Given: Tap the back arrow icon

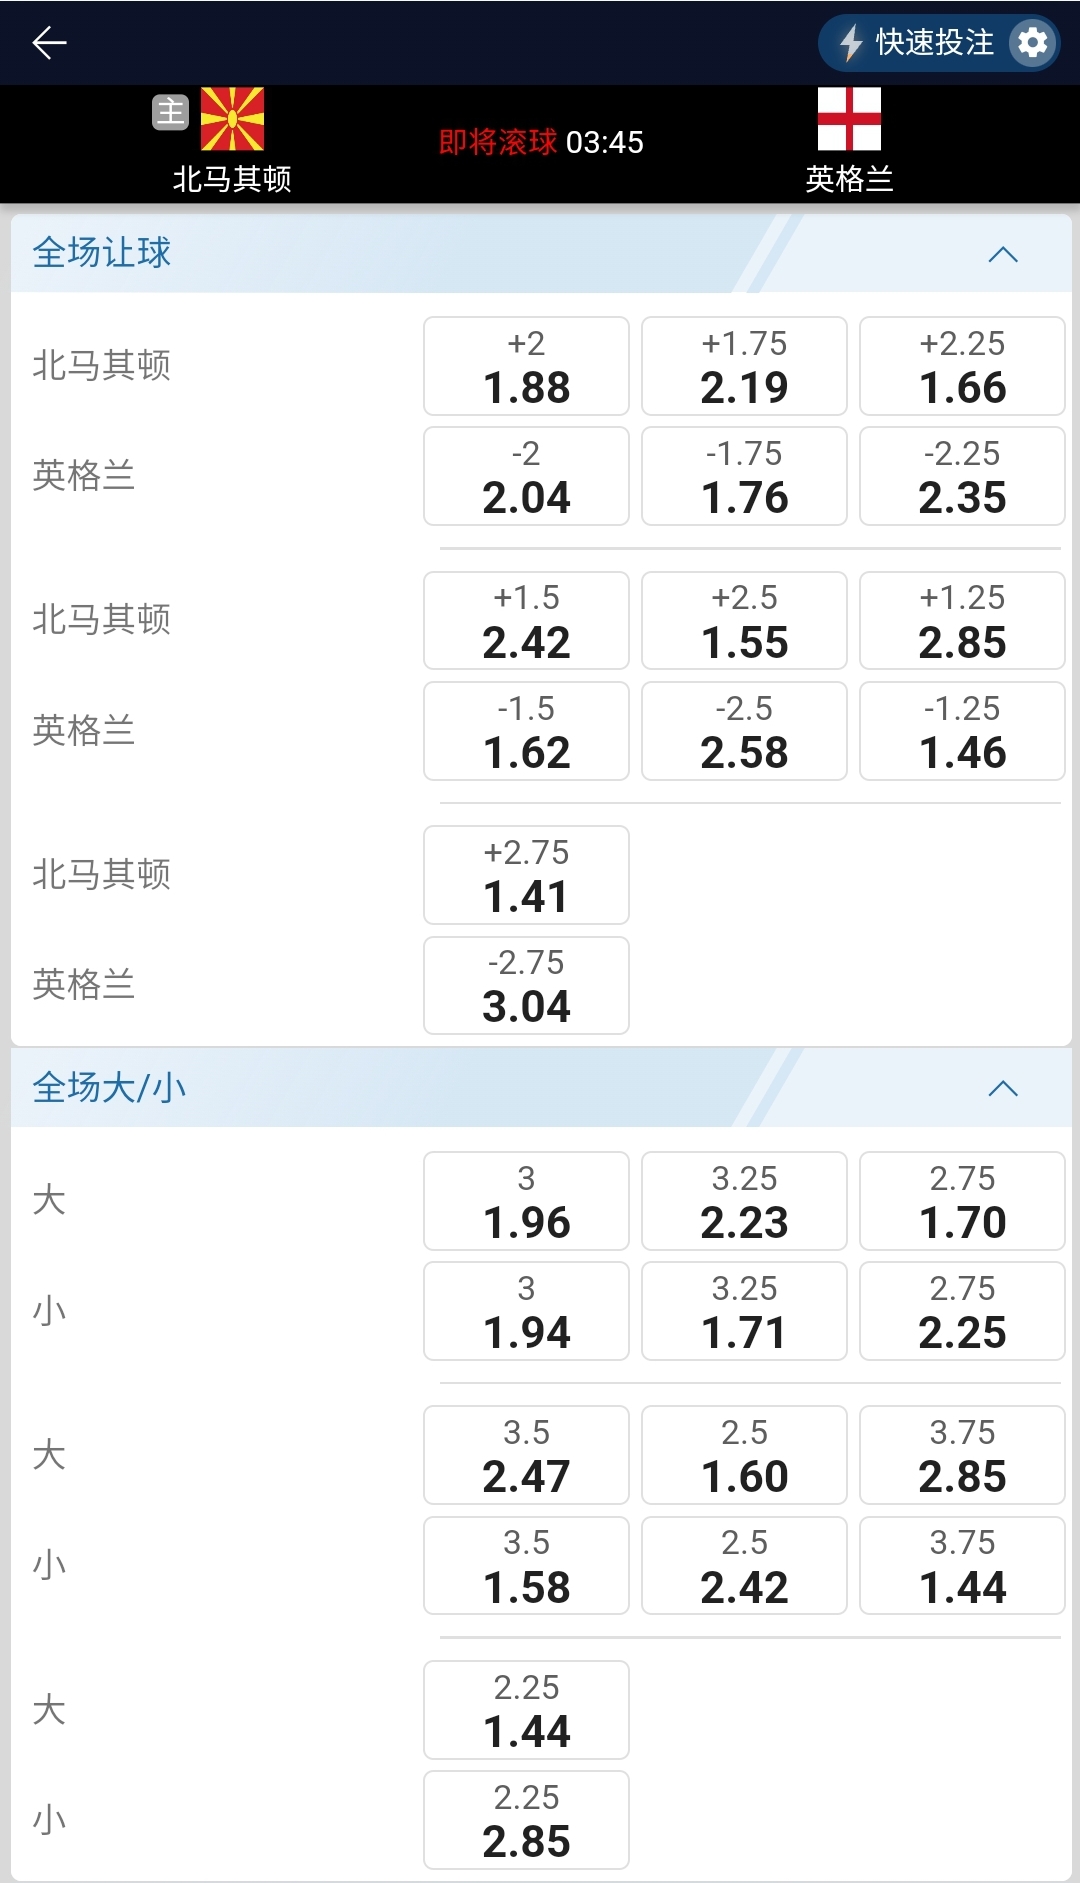Looking at the screenshot, I should (x=49, y=43).
